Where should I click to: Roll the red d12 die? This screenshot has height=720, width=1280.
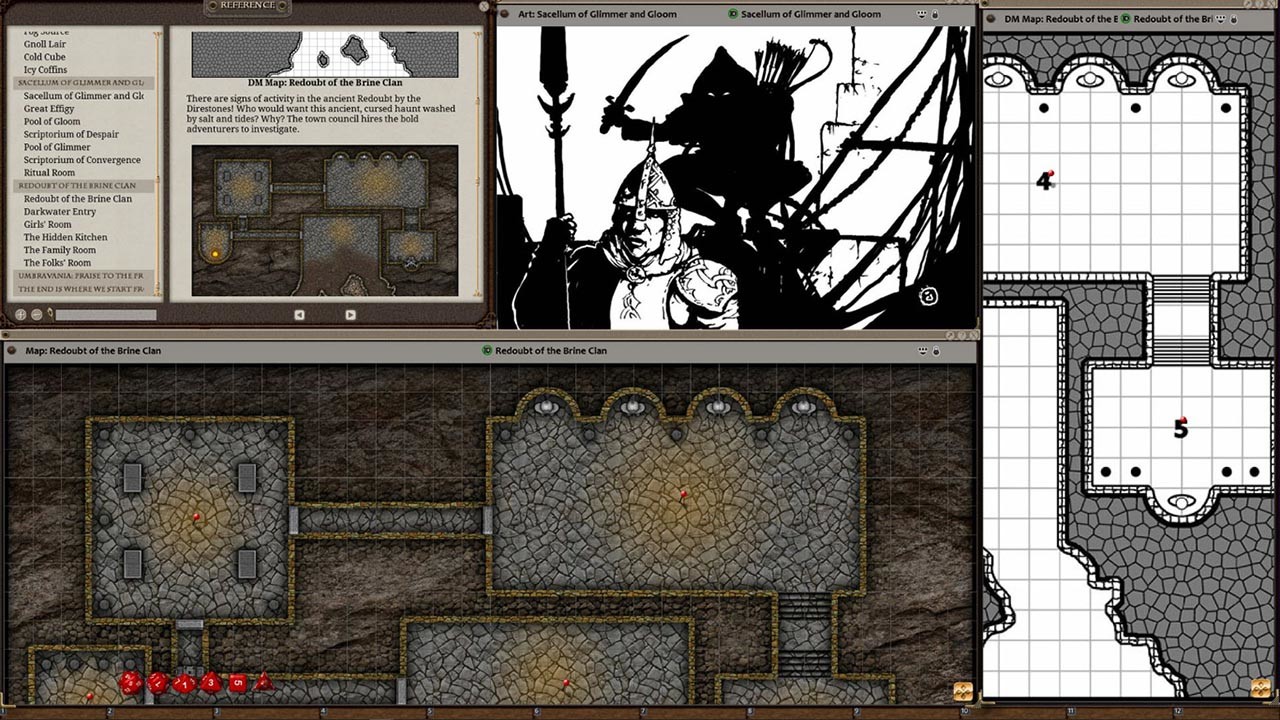157,683
